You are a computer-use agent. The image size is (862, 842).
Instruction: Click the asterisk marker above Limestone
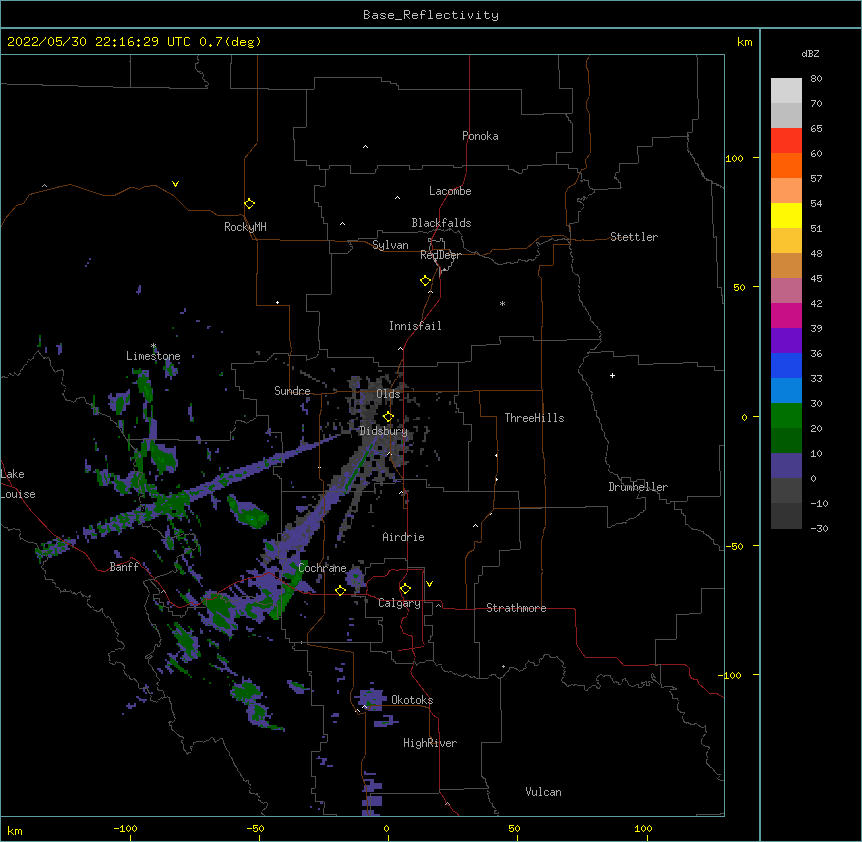point(154,346)
